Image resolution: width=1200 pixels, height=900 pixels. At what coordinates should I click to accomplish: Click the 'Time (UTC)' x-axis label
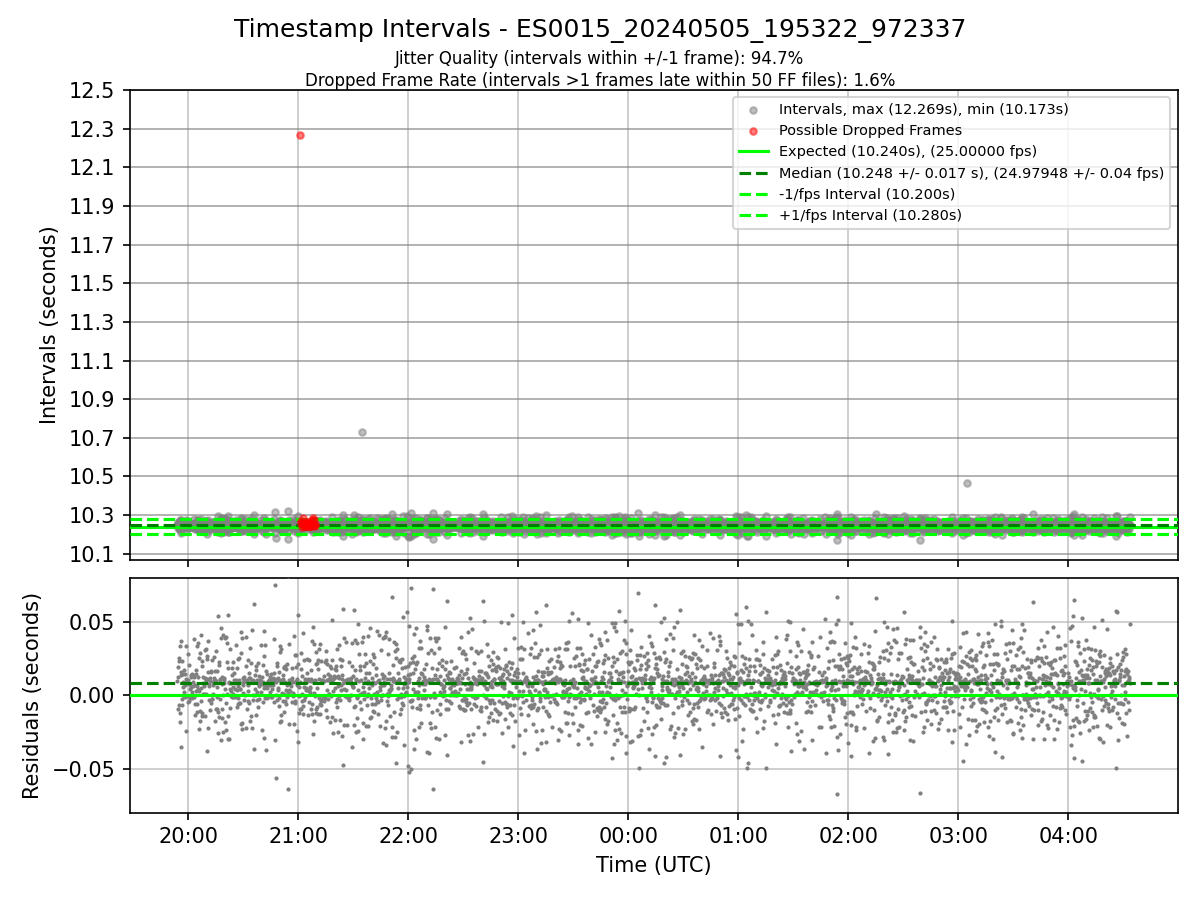tap(653, 865)
